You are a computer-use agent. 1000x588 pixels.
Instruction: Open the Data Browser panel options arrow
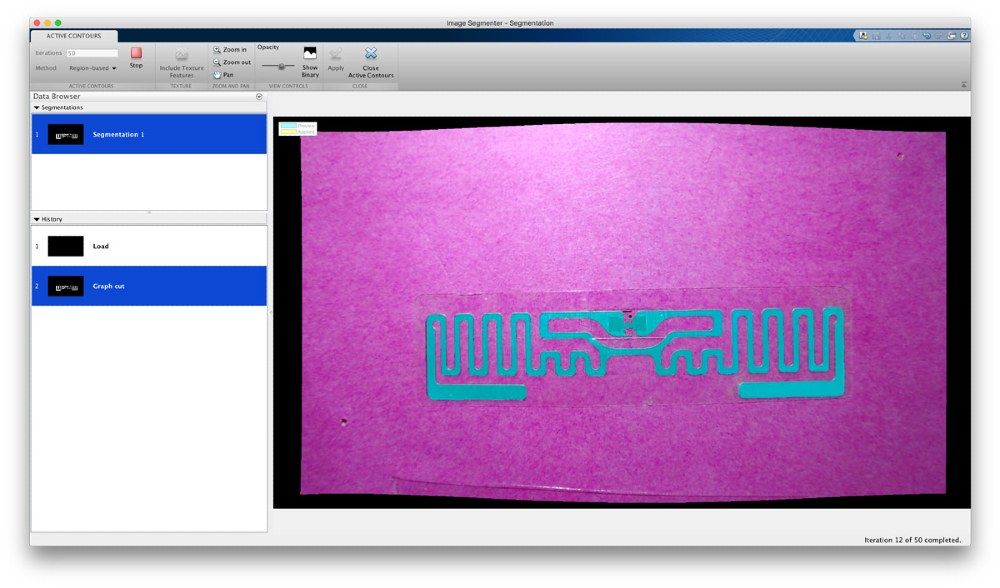click(259, 97)
